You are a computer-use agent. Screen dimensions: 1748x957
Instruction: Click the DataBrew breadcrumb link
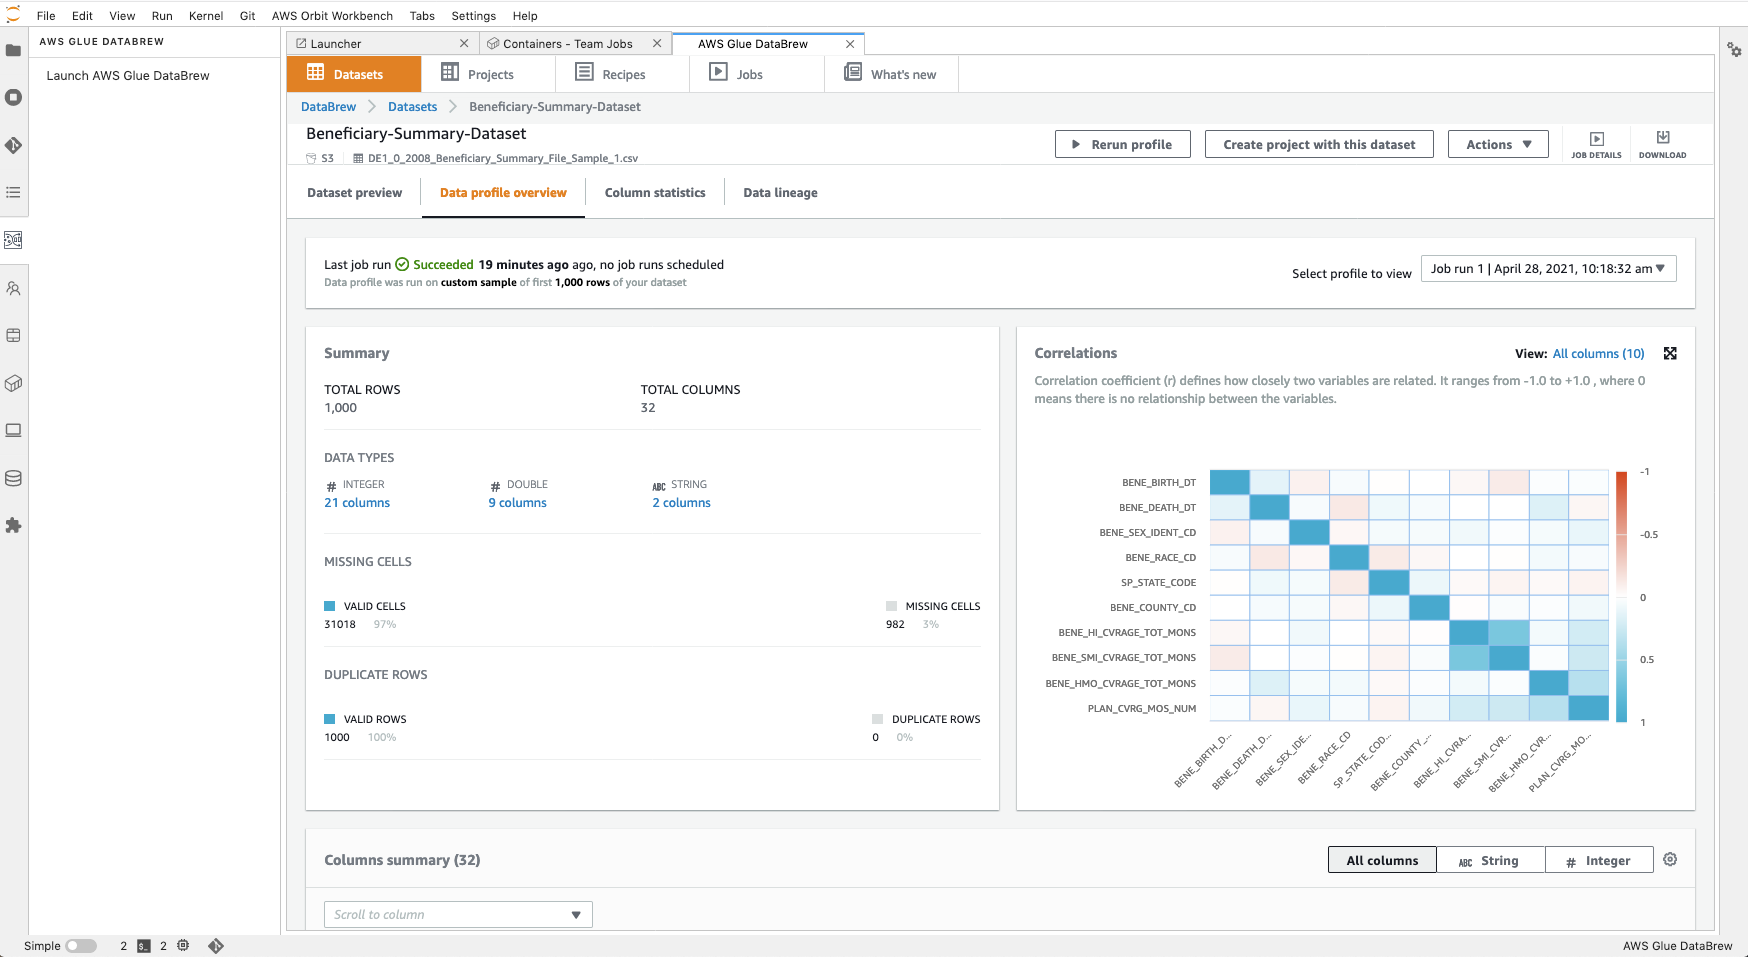(328, 107)
